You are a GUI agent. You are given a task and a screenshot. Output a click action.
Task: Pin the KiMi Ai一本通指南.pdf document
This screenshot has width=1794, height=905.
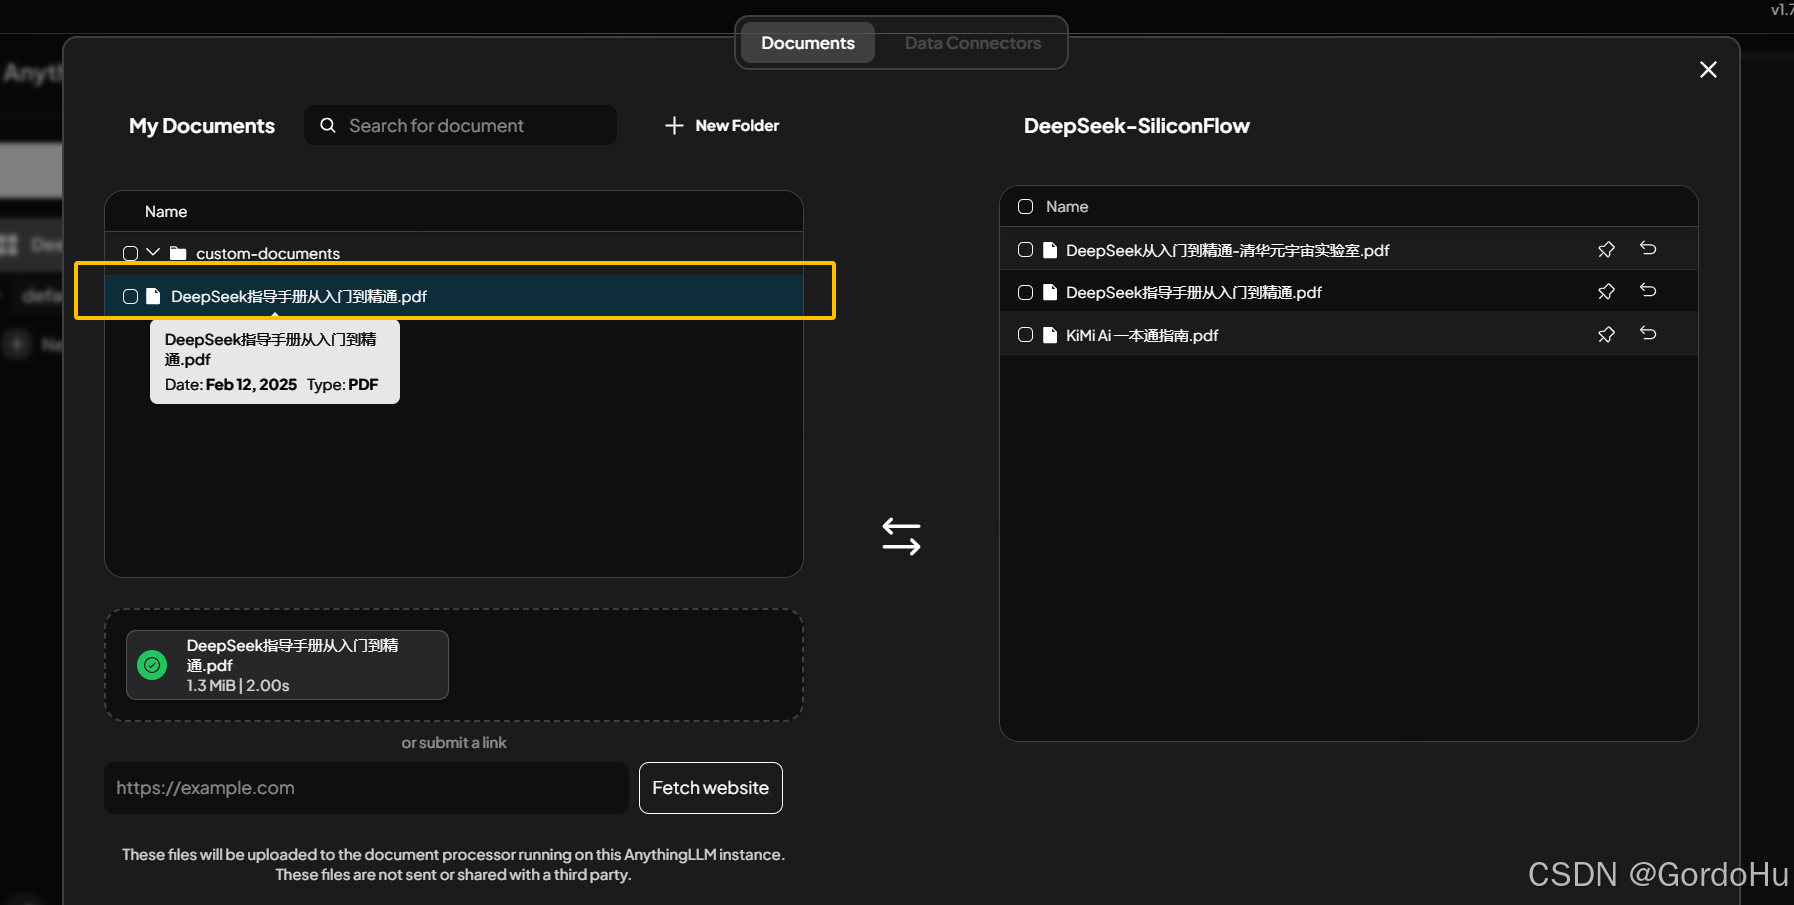[1606, 334]
